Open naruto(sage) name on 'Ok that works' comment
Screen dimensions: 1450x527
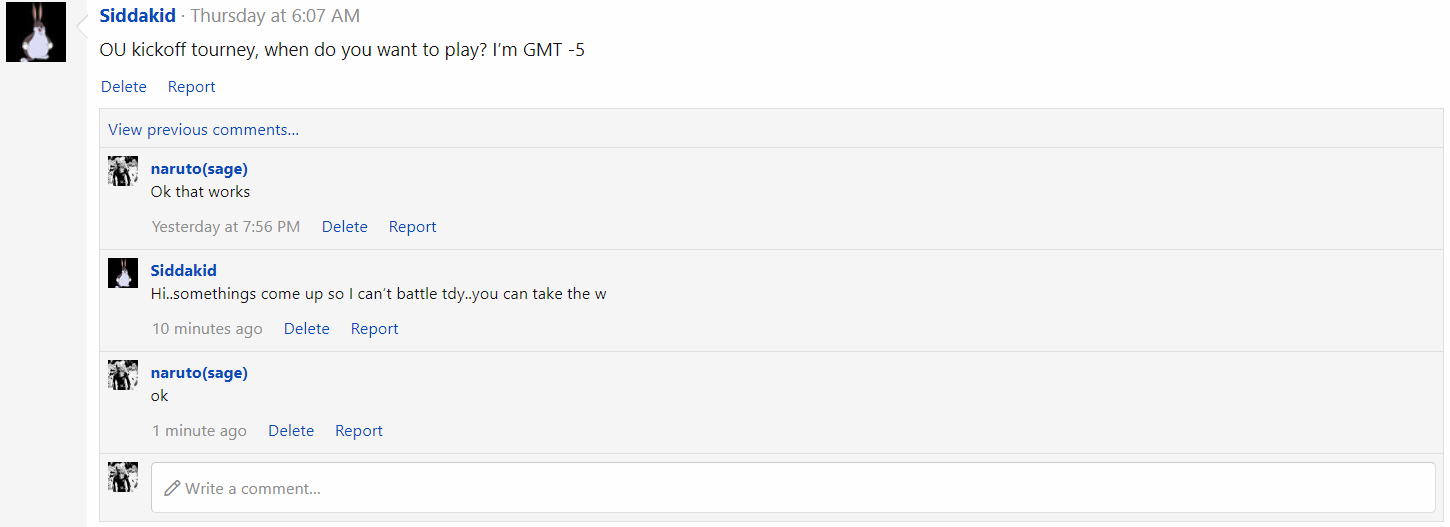coord(199,168)
